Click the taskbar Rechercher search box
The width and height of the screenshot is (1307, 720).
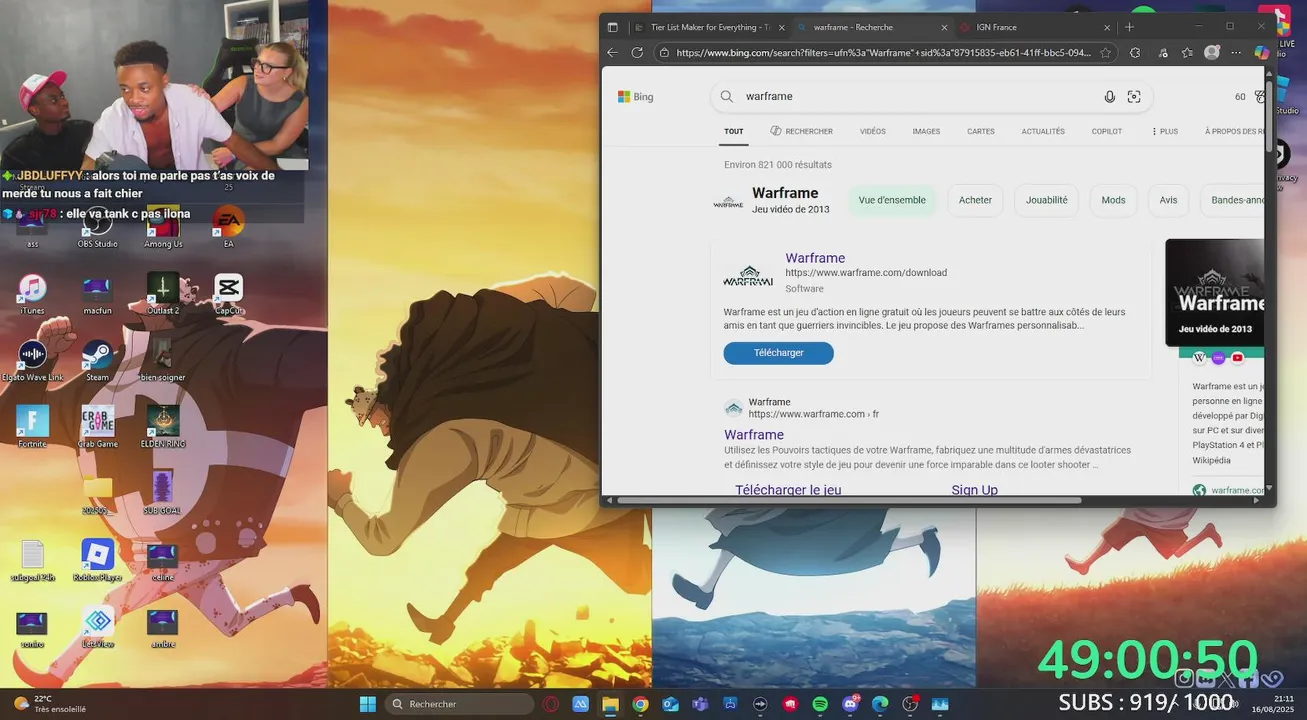click(x=459, y=704)
